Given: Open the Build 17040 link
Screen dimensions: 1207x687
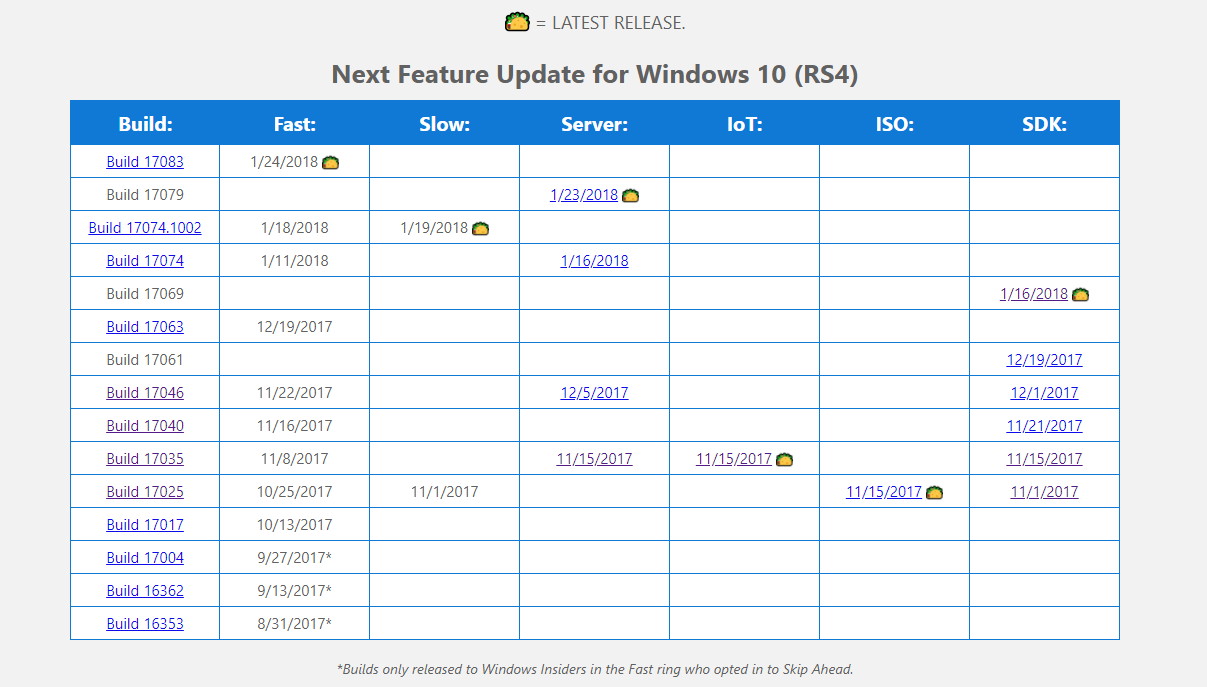Looking at the screenshot, I should click(x=145, y=426).
